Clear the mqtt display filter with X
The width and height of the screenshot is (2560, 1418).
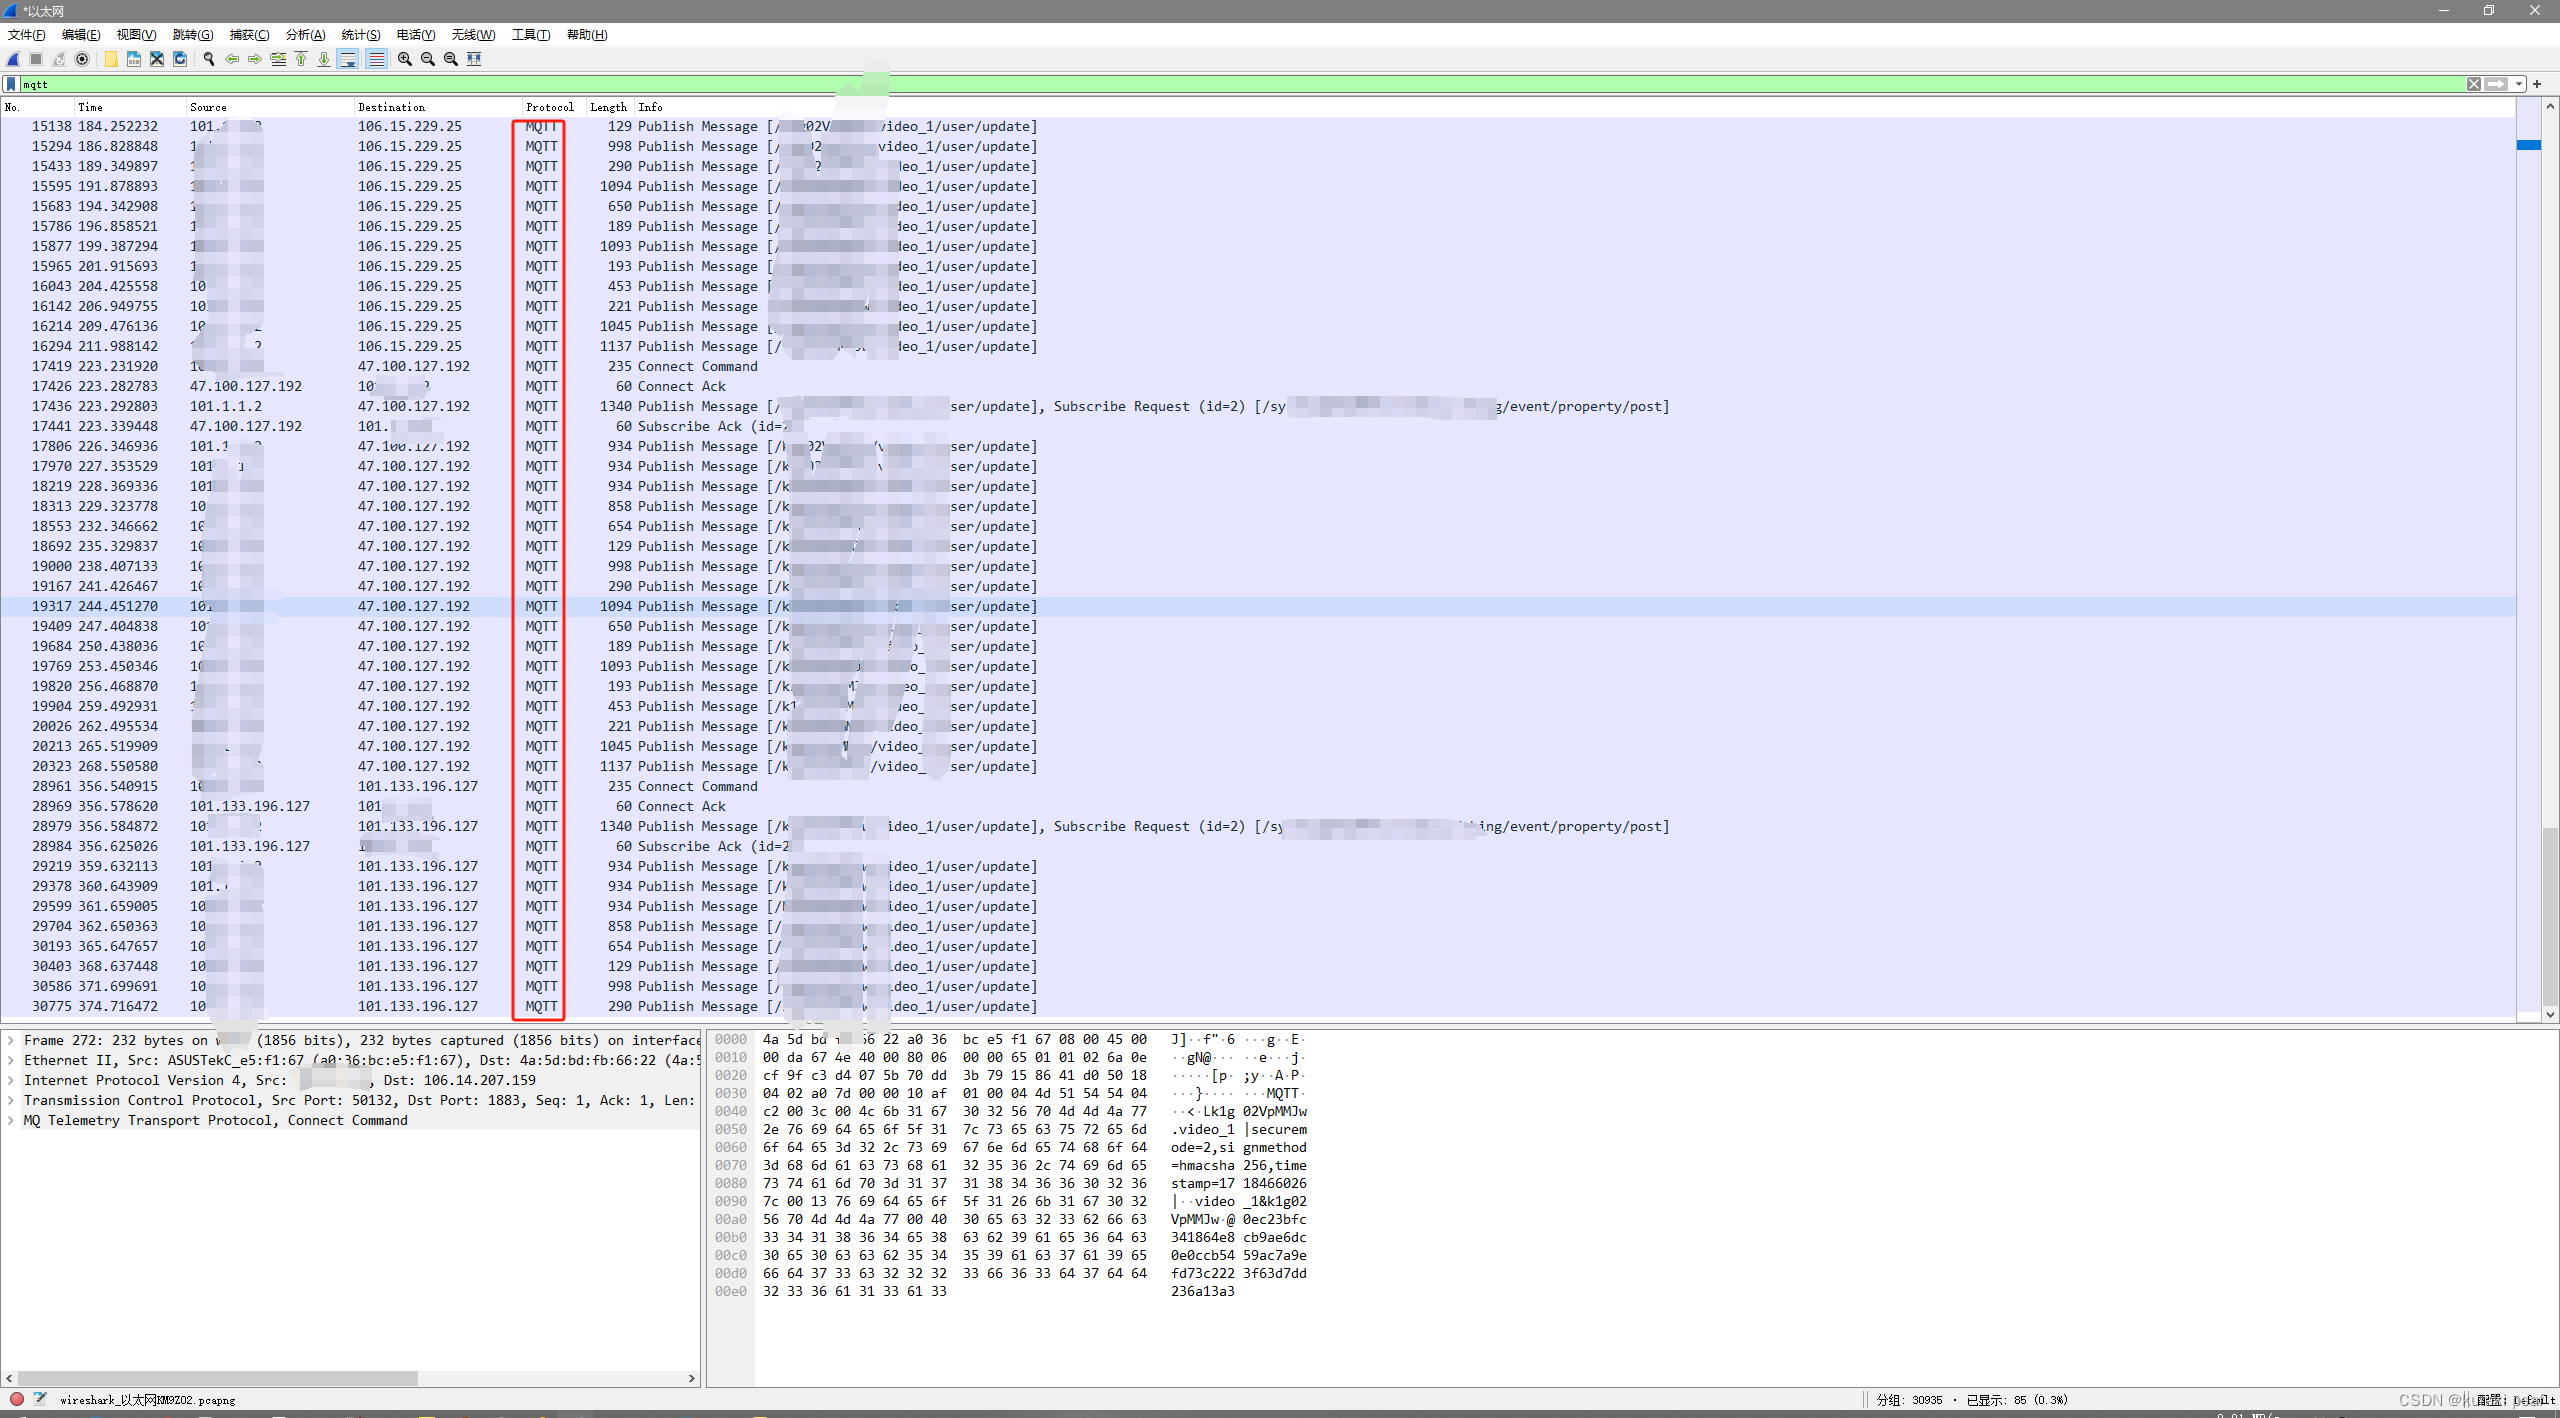pos(2474,84)
